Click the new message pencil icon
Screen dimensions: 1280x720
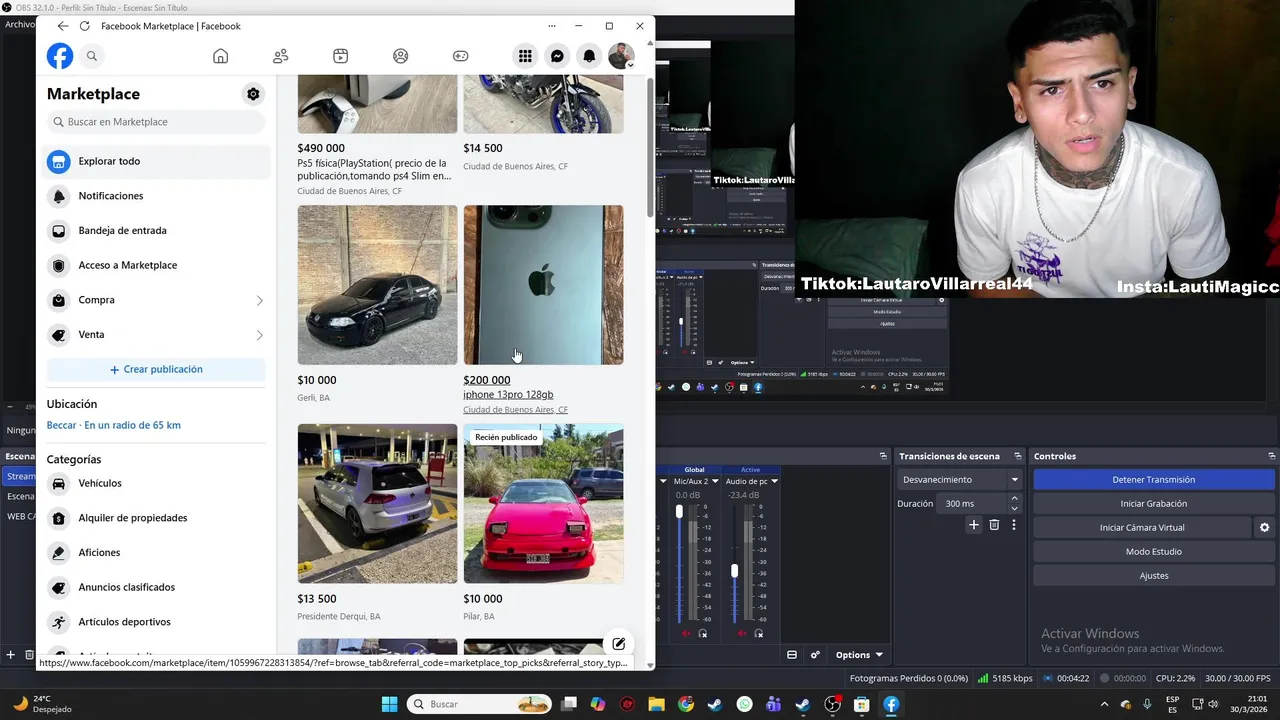[x=619, y=644]
